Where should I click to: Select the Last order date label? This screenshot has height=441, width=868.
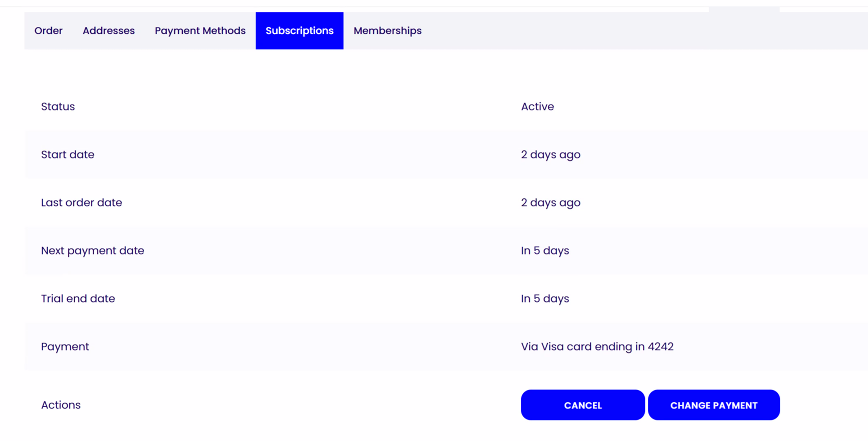pyautogui.click(x=81, y=203)
